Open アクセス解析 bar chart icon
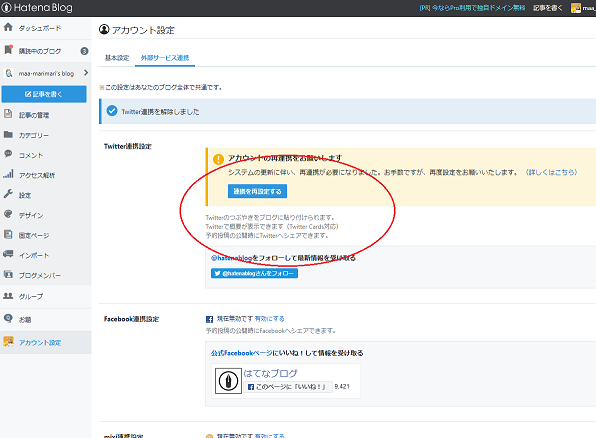596x438 pixels. click(x=8, y=174)
